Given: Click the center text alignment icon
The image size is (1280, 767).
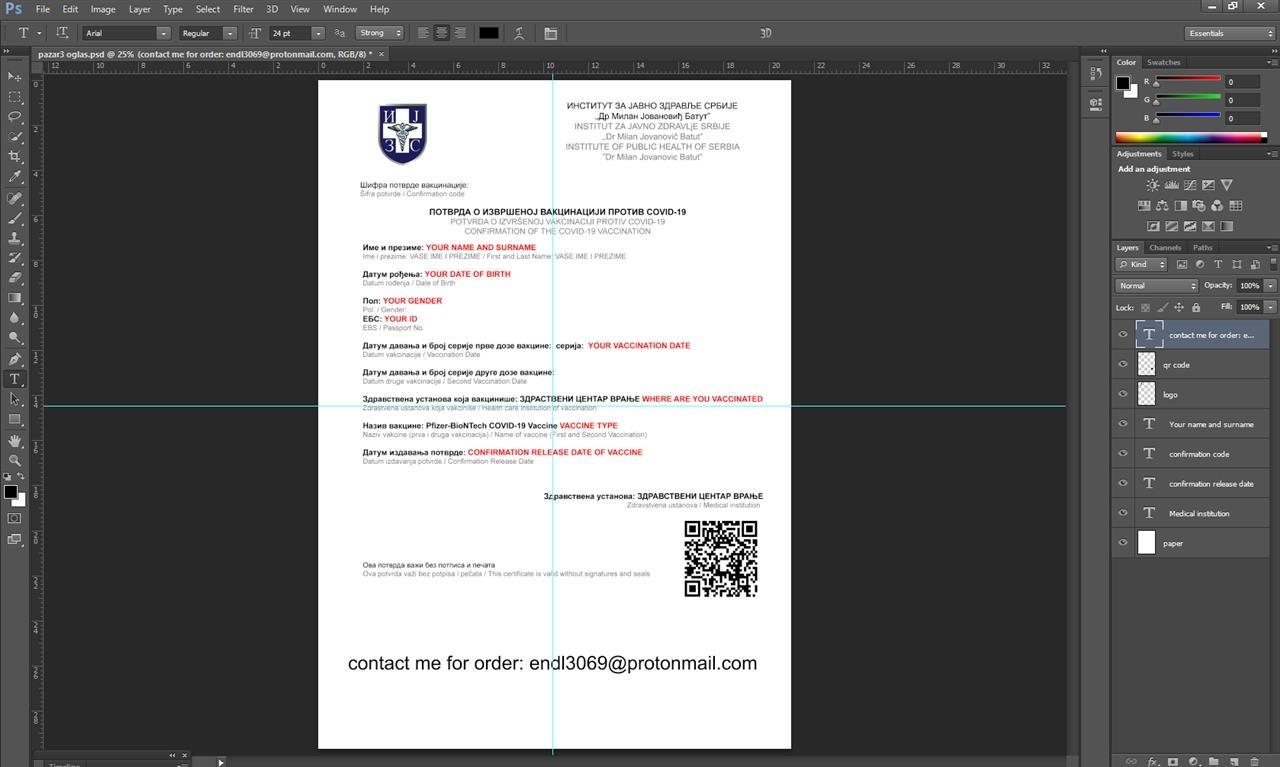Looking at the screenshot, I should coord(441,33).
